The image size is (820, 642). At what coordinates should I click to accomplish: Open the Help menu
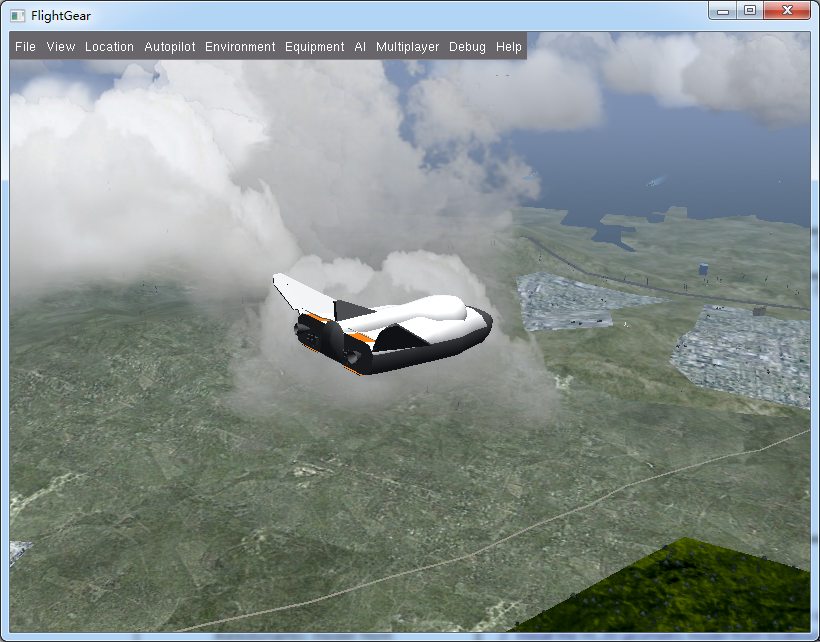pyautogui.click(x=508, y=47)
